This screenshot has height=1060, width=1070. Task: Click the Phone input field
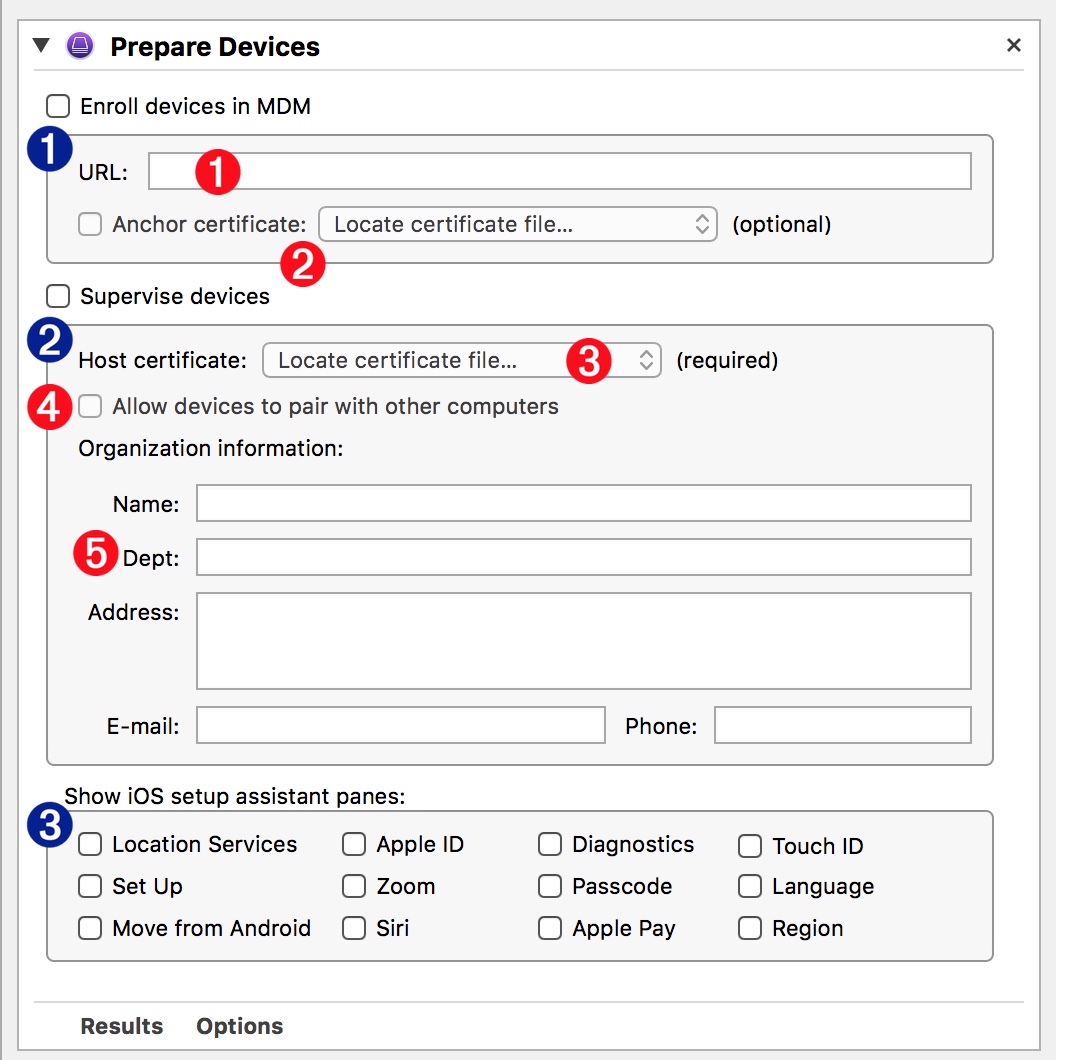842,726
